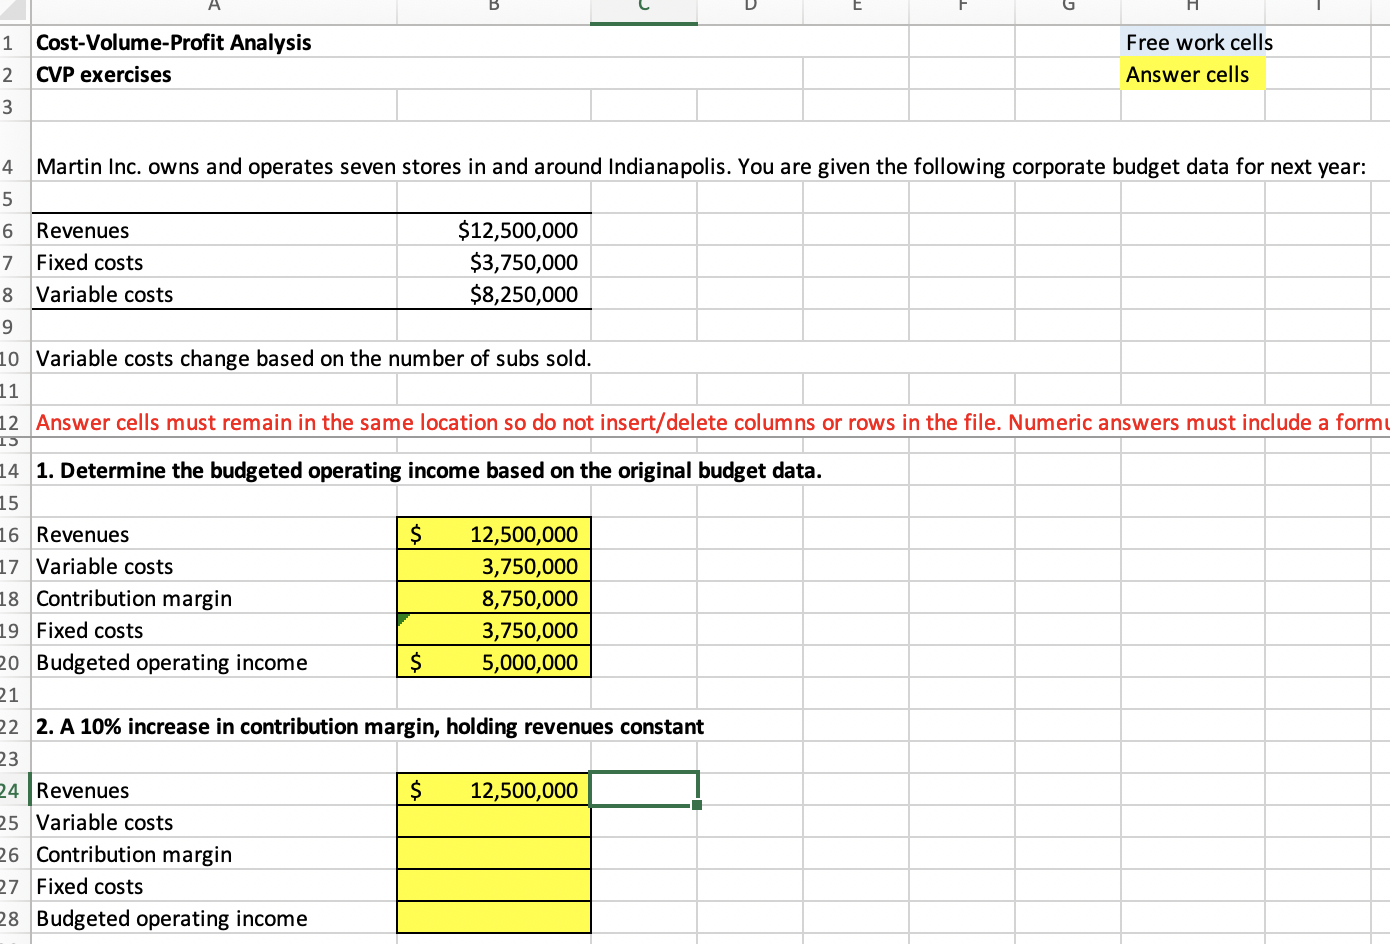Click the yellow Answer cells legend cell
Image resolution: width=1390 pixels, height=944 pixels.
(x=1193, y=74)
